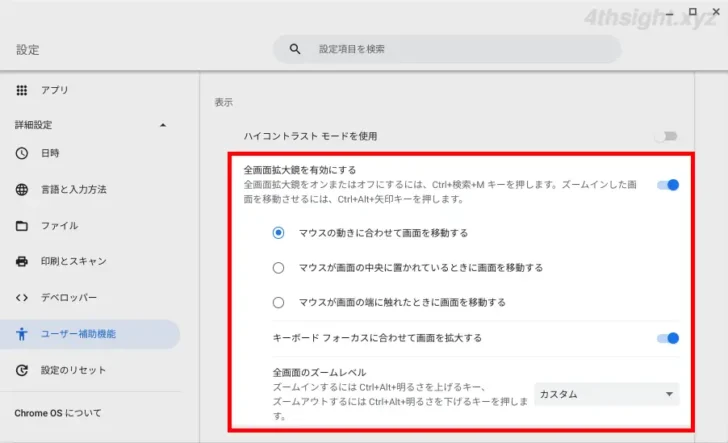This screenshot has width=728, height=443.
Task: Select マウスが画面の端に触れたとき radio option
Action: [x=278, y=303]
